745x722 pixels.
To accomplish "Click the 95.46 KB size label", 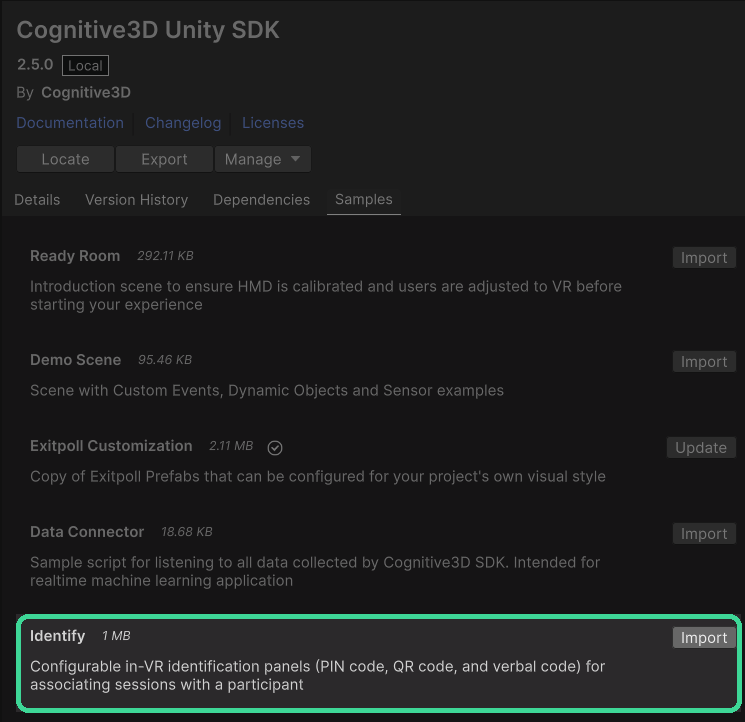I will coord(165,360).
